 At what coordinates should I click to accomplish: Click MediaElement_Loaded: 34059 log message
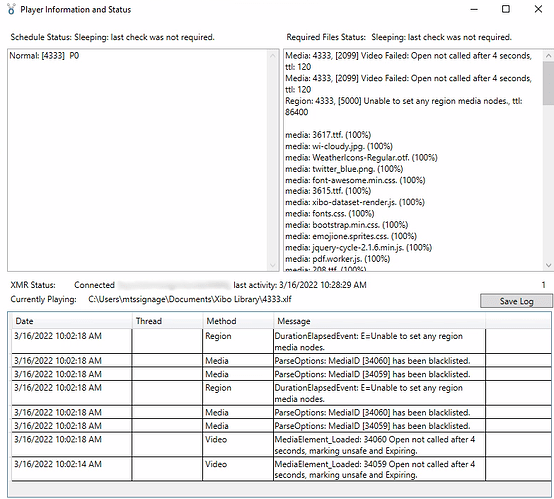tap(375, 469)
